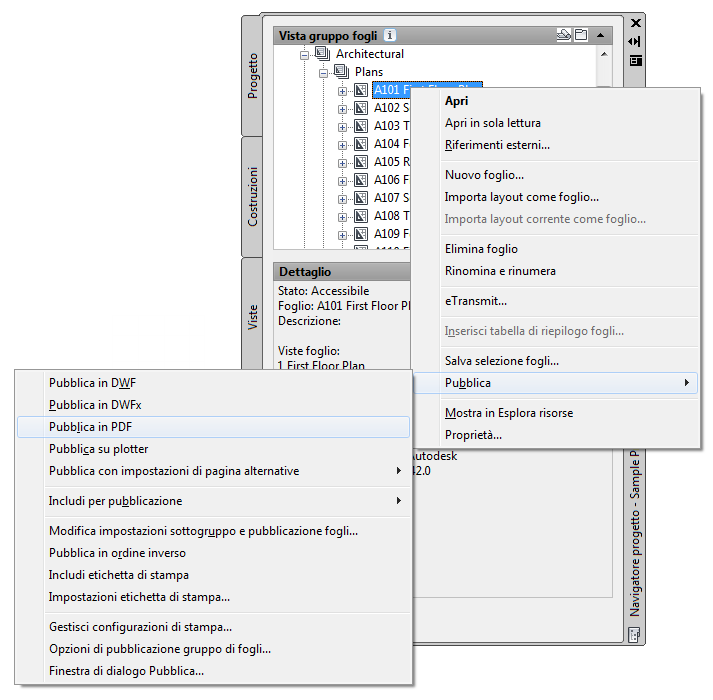The height and width of the screenshot is (700, 713).
Task: Expand the A102 sheet node
Action: [342, 109]
